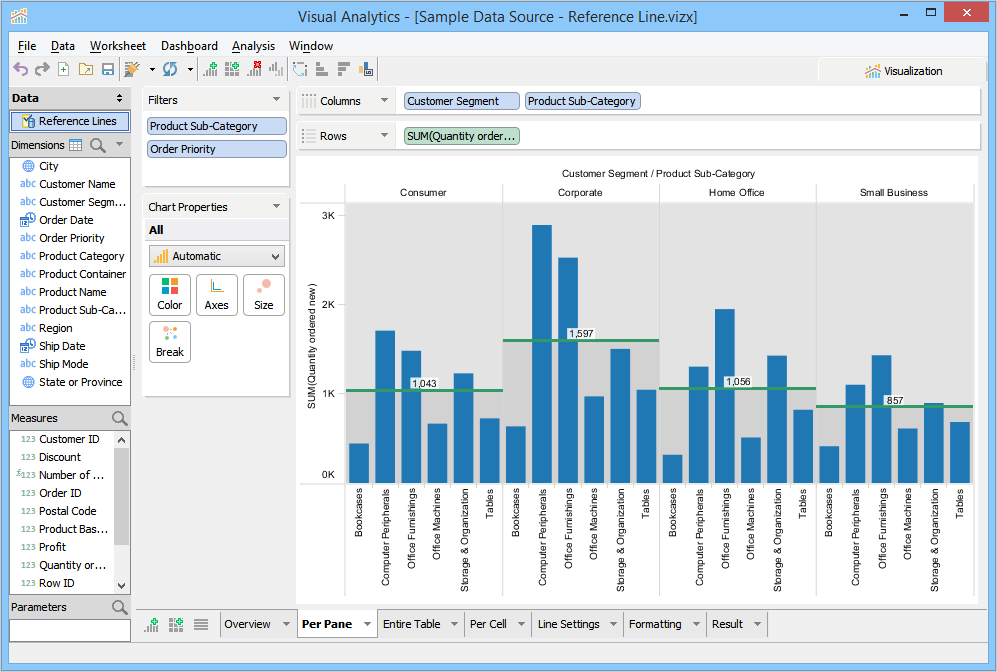
Task: Expand the Columns shelf dropdown arrow
Action: point(383,101)
